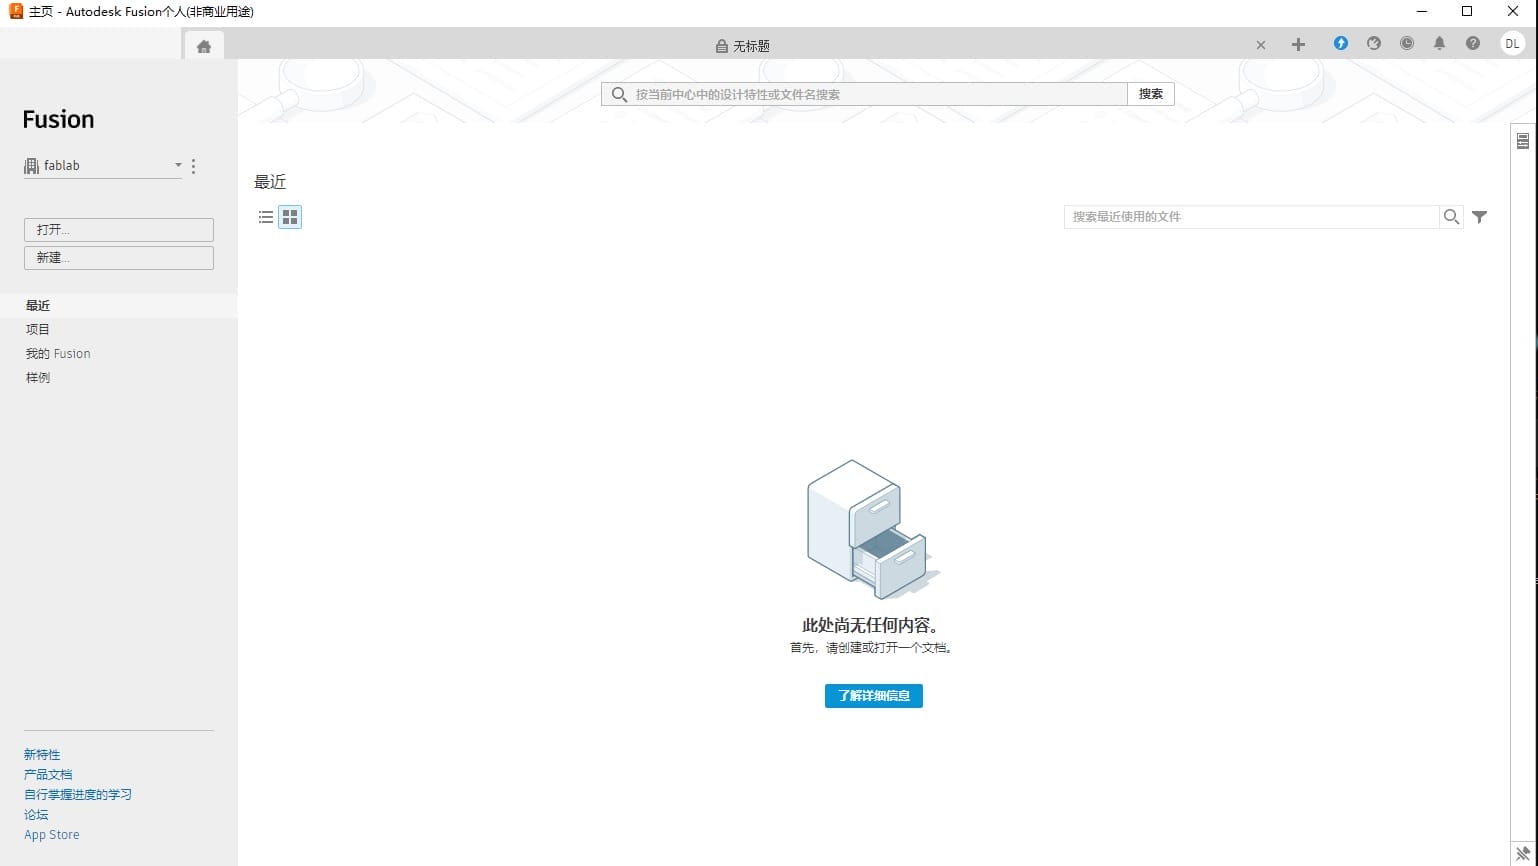Switch to grid view
Image resolution: width=1538 pixels, height=866 pixels.
tap(290, 217)
